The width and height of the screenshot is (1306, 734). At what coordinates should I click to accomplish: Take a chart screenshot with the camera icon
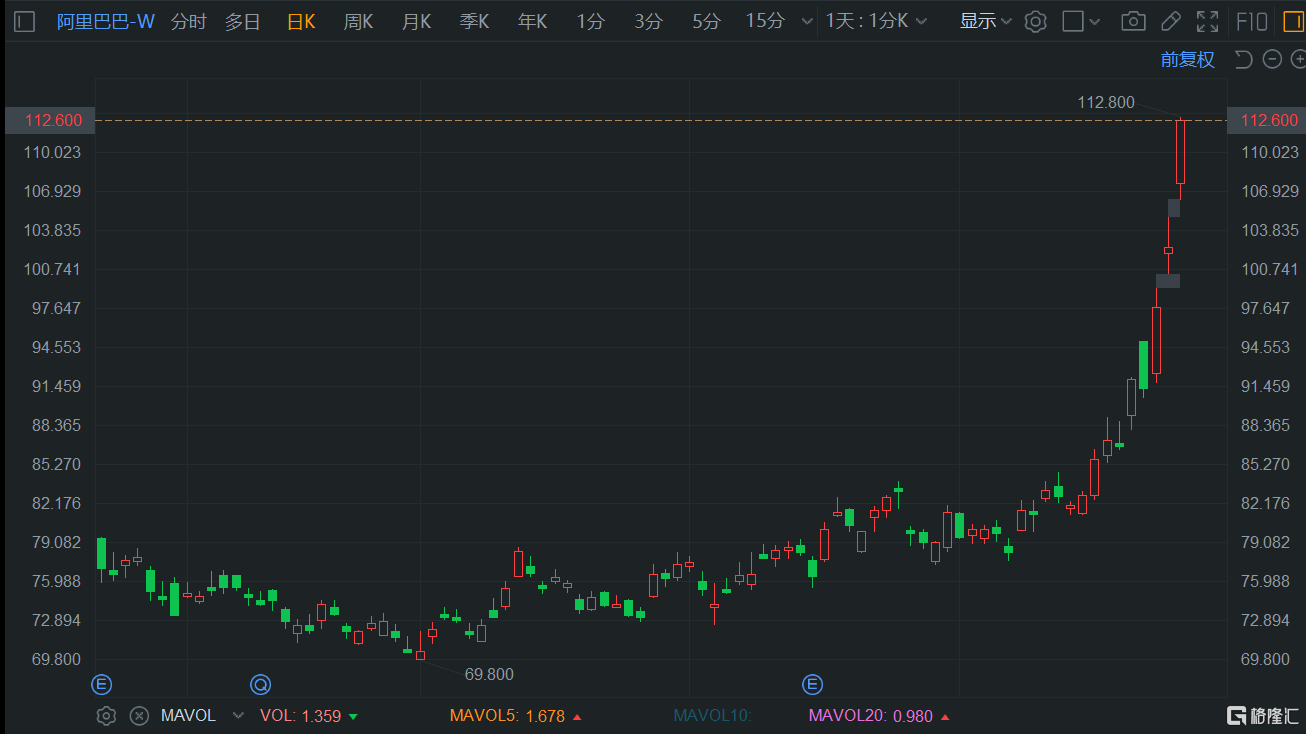(x=1133, y=20)
